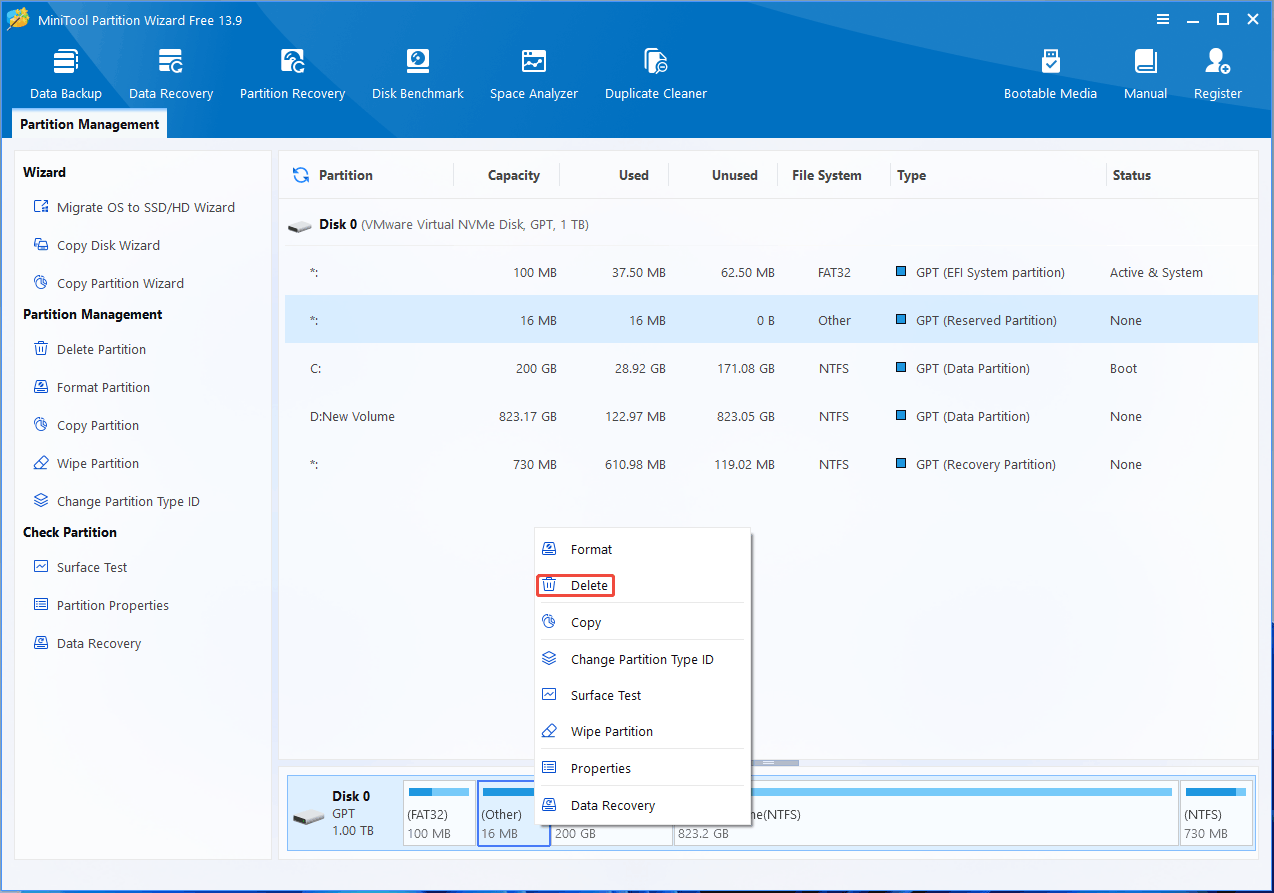The image size is (1274, 893).
Task: Open Data Recovery from top toolbar
Action: (x=171, y=74)
